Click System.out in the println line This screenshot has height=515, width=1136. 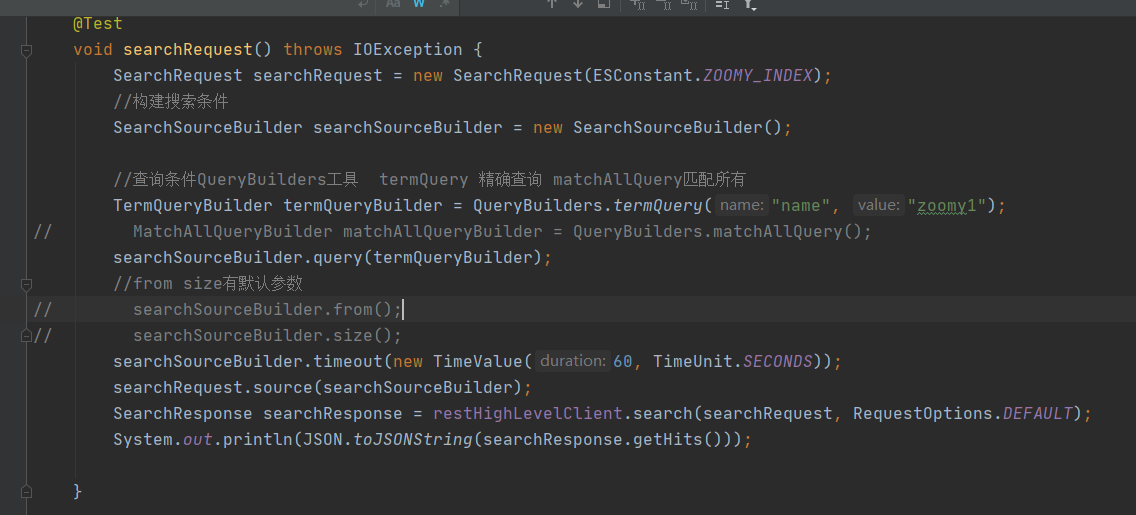tap(162, 440)
